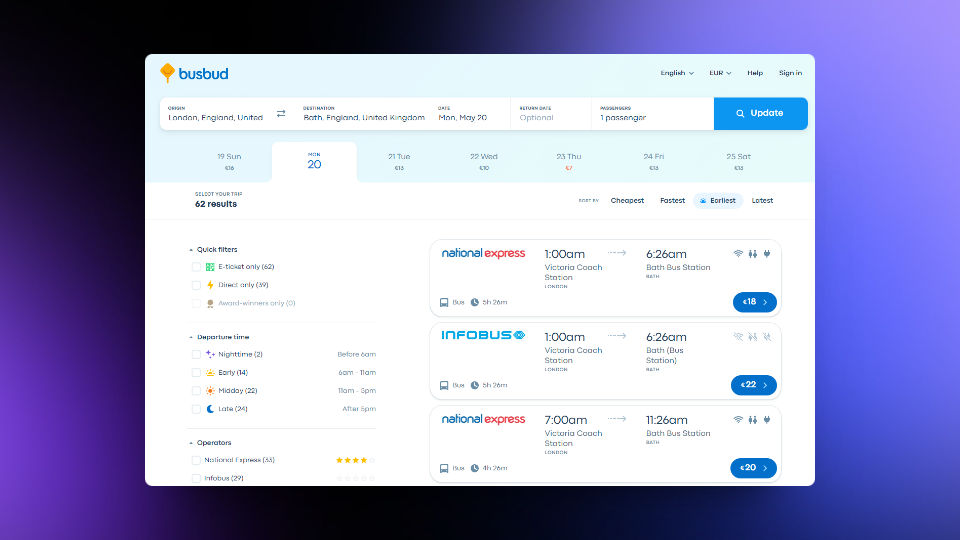Viewport: 960px width, 540px height.
Task: Click the bus icon on 1:00am National Express card
Action: [444, 302]
